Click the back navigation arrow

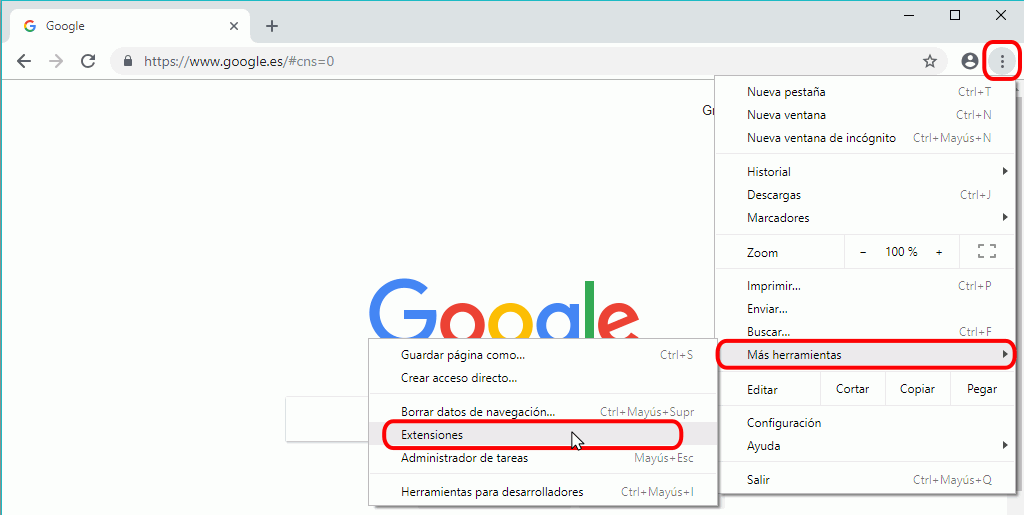[24, 61]
